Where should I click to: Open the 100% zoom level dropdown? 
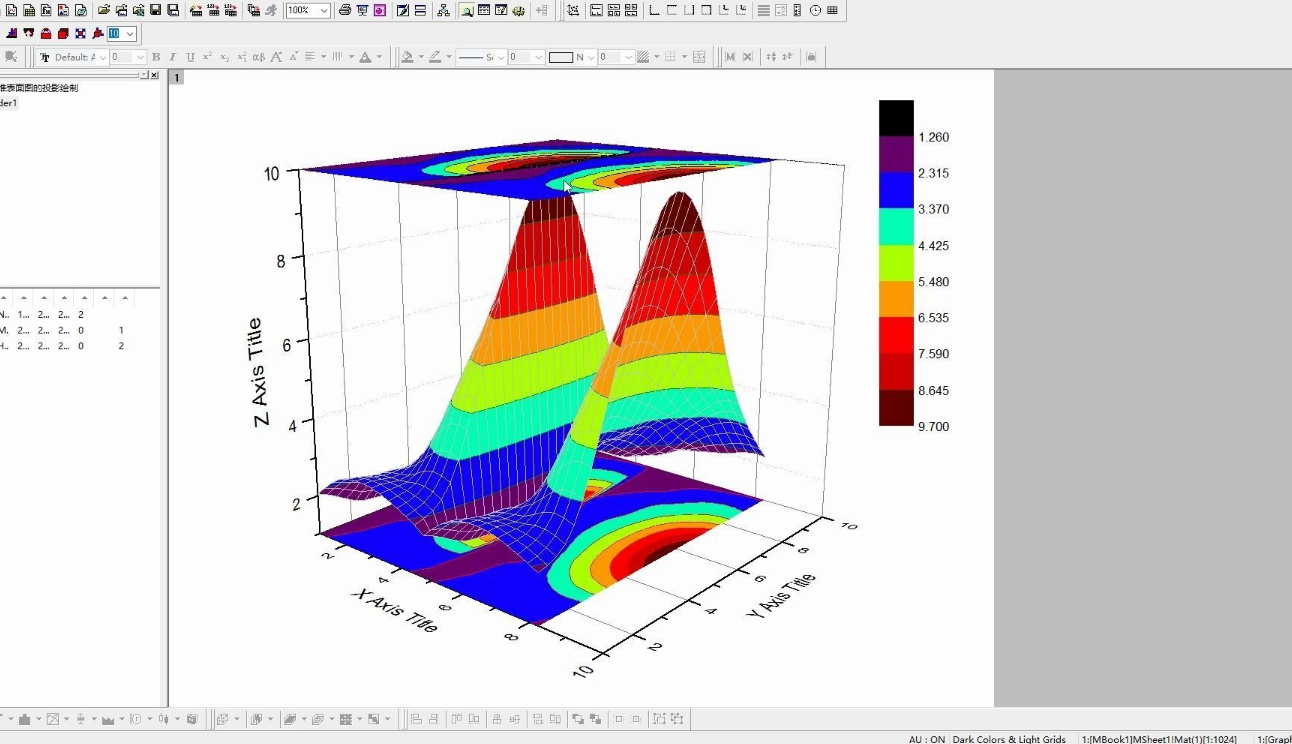tap(323, 10)
